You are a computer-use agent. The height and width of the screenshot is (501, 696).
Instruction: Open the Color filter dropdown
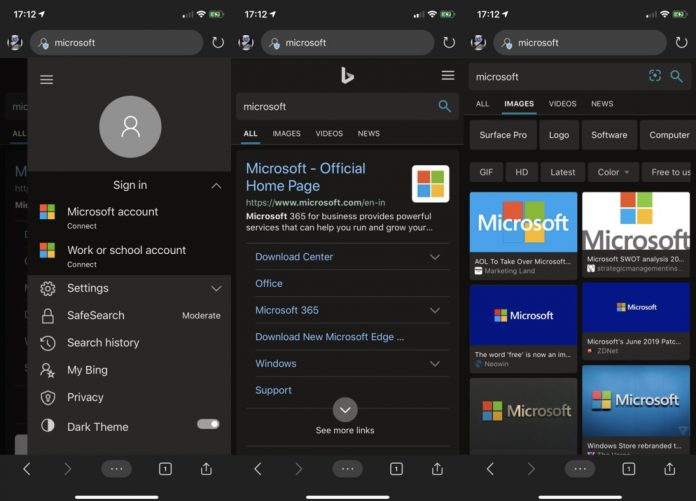click(x=613, y=172)
